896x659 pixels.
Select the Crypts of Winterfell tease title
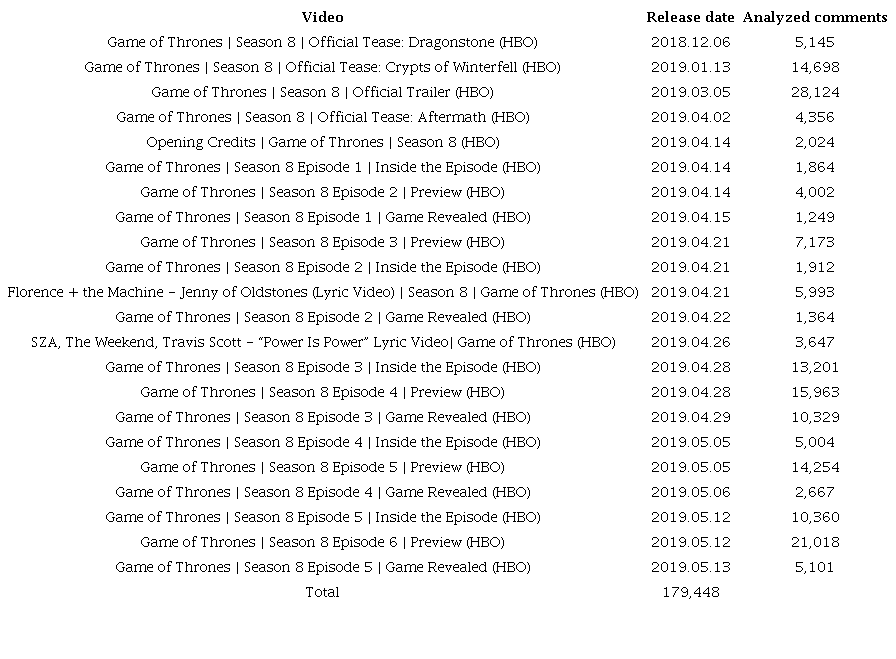[322, 67]
